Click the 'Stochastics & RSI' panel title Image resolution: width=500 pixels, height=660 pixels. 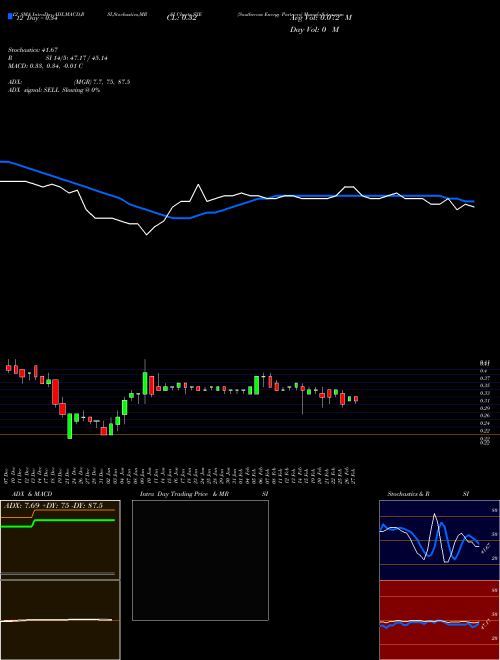point(428,494)
